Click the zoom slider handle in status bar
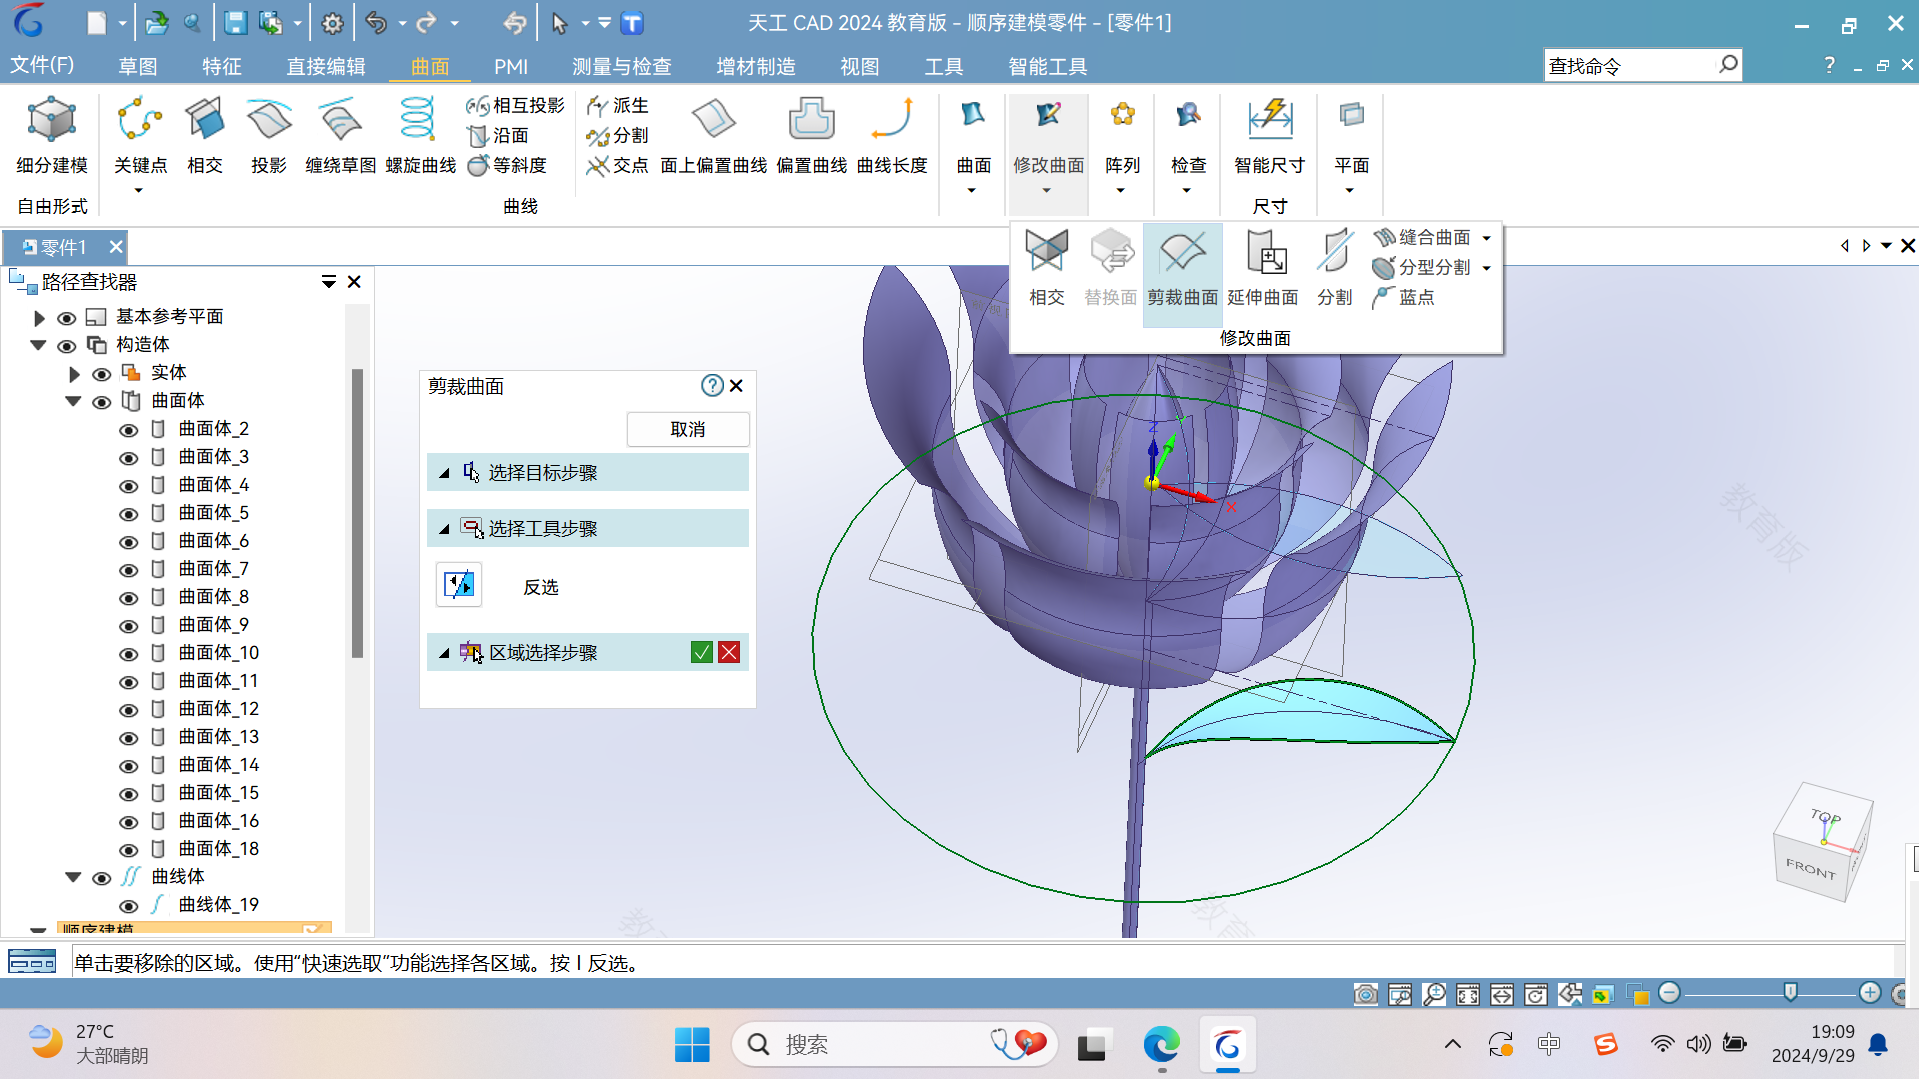Screen dimensions: 1919x1079 1790,992
